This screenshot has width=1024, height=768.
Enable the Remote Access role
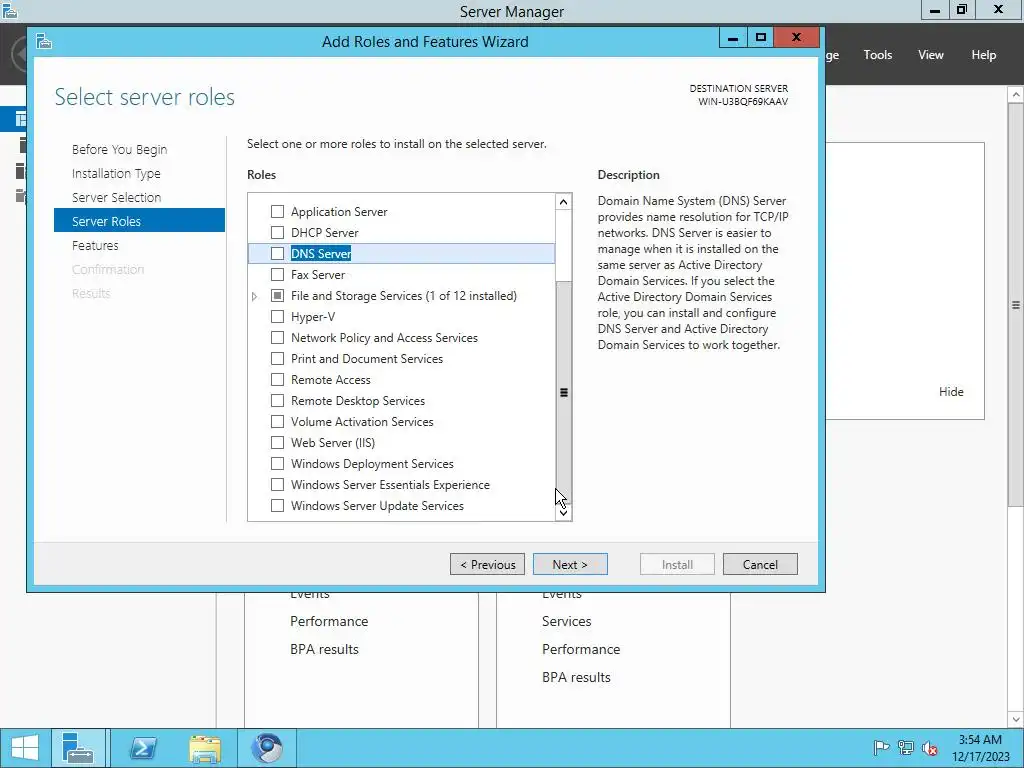(278, 379)
